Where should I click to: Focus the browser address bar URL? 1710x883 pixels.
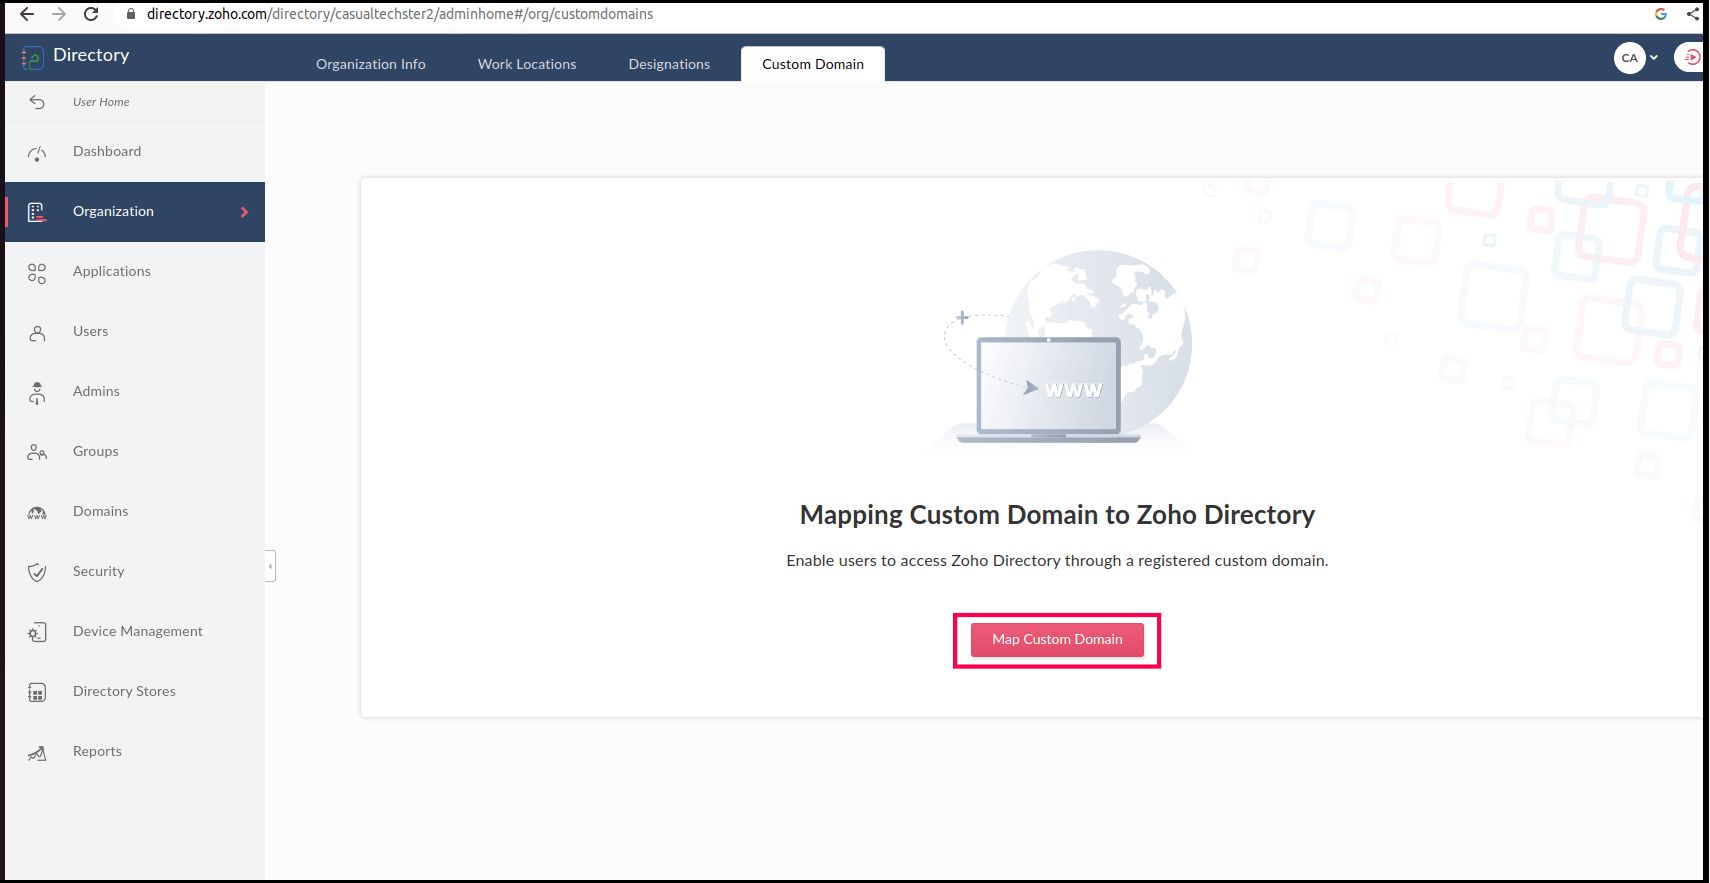[400, 14]
